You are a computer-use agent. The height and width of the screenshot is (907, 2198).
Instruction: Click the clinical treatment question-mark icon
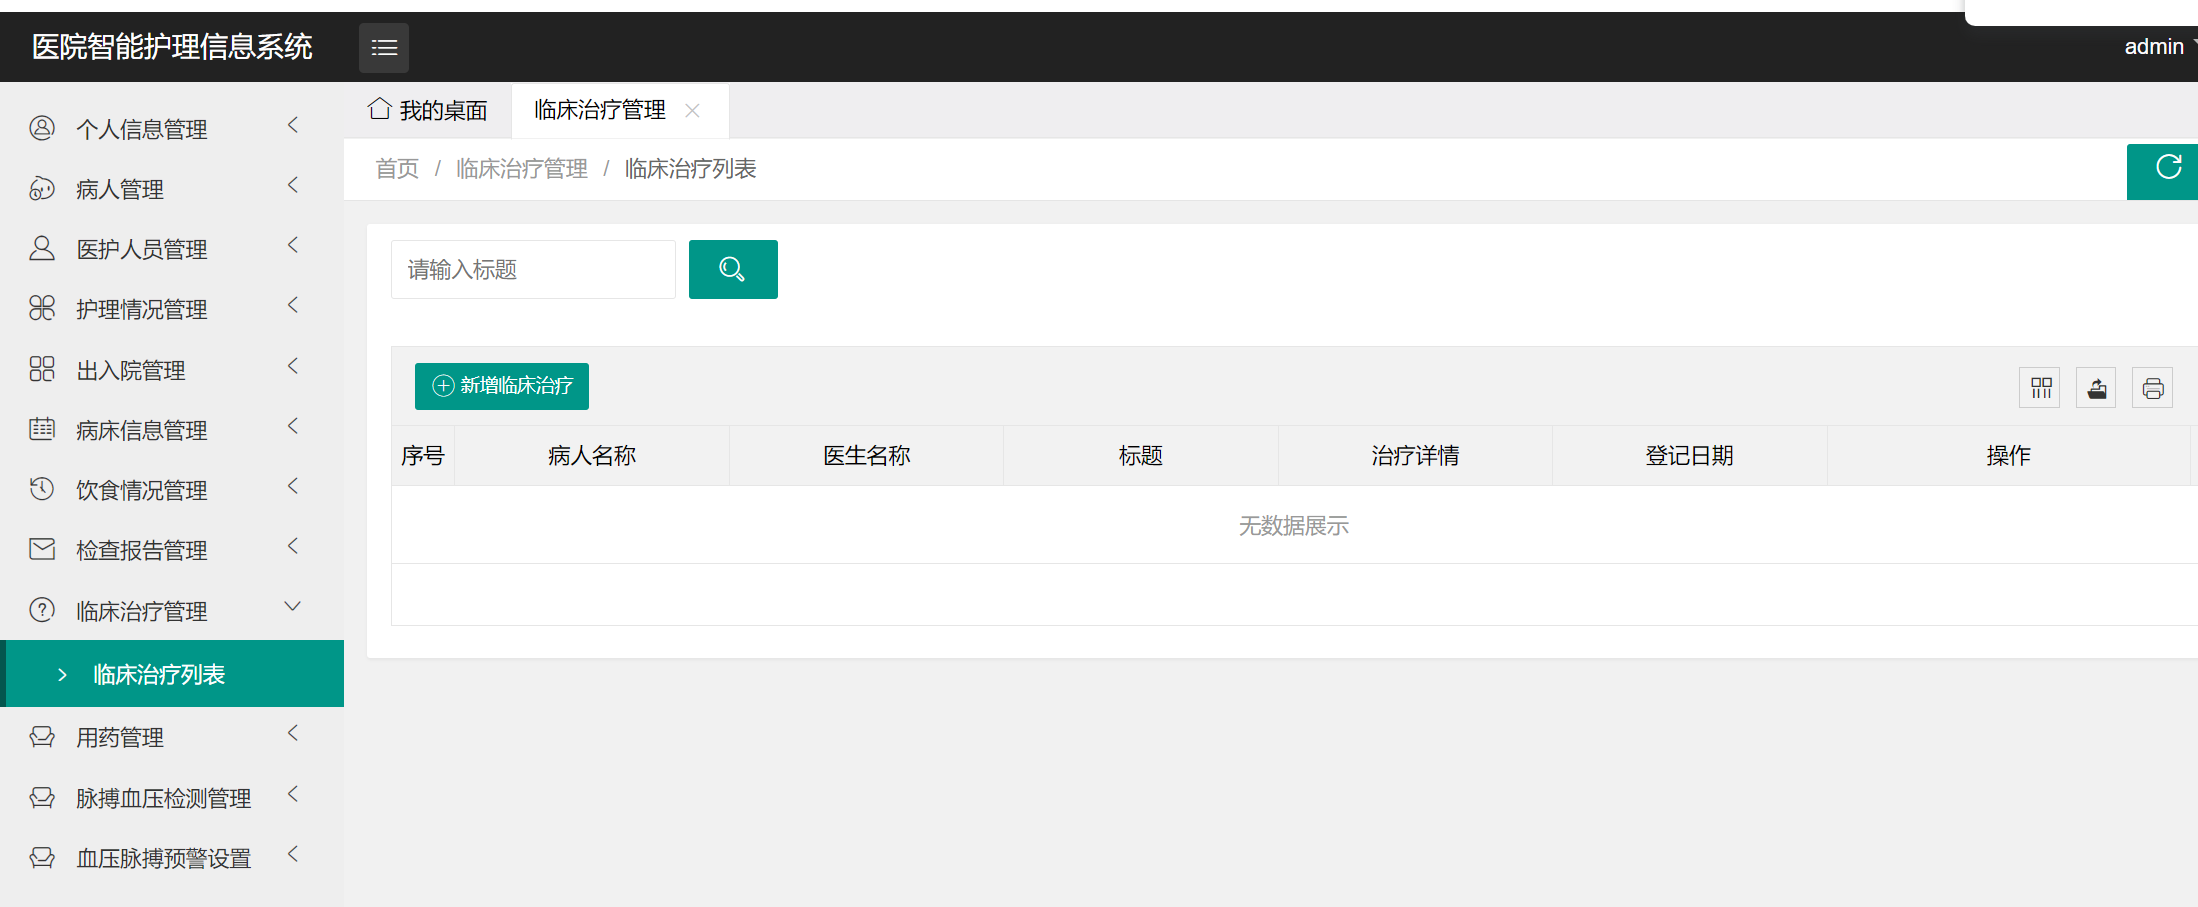[42, 609]
